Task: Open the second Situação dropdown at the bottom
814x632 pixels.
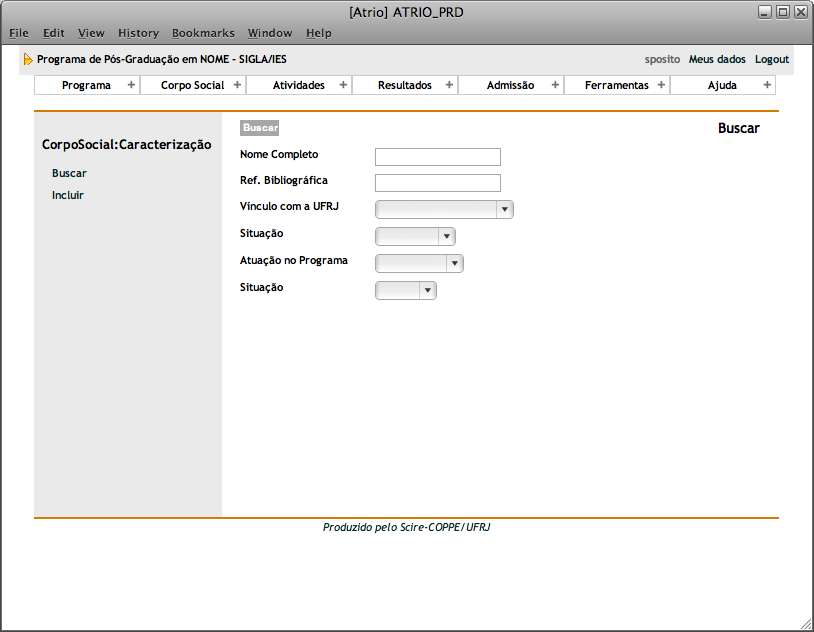Action: click(406, 290)
